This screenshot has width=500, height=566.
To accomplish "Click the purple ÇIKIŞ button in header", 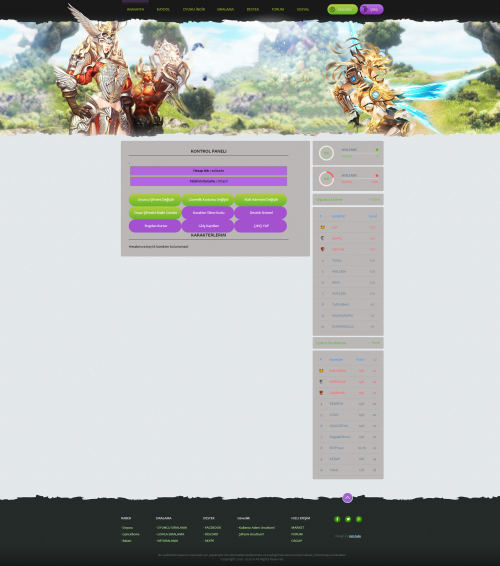I will (x=371, y=9).
